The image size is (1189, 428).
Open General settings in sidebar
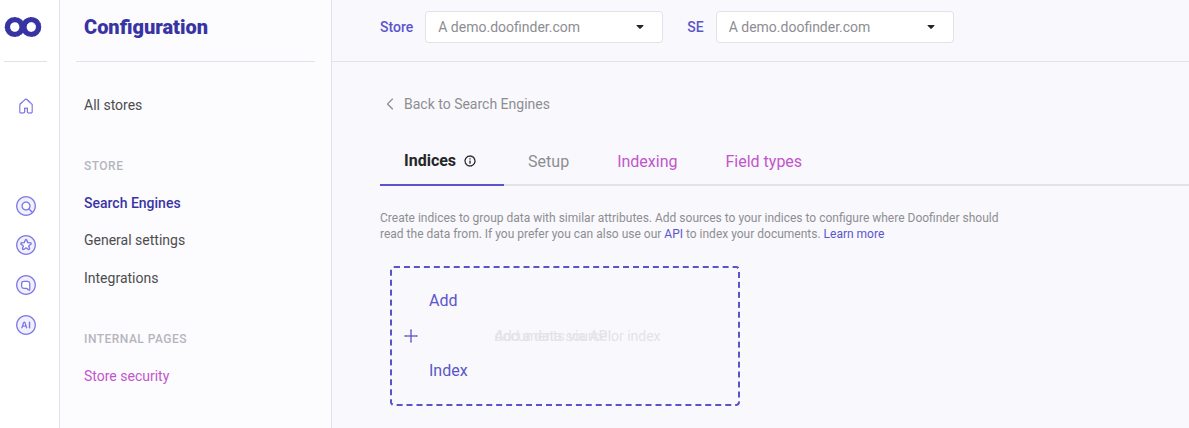tap(134, 240)
